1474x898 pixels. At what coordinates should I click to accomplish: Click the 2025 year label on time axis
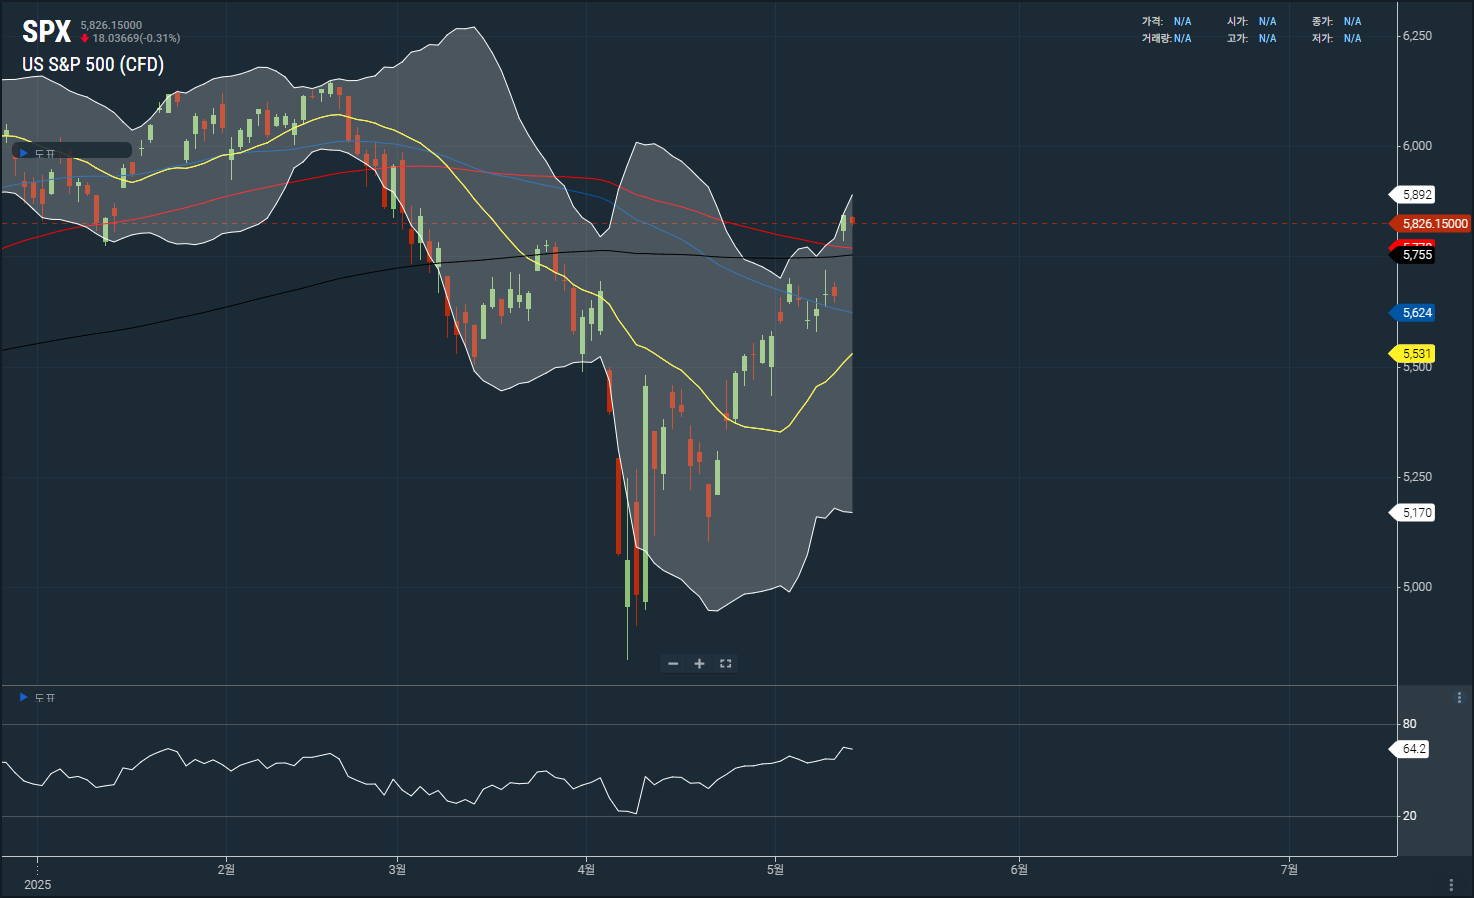tap(37, 885)
